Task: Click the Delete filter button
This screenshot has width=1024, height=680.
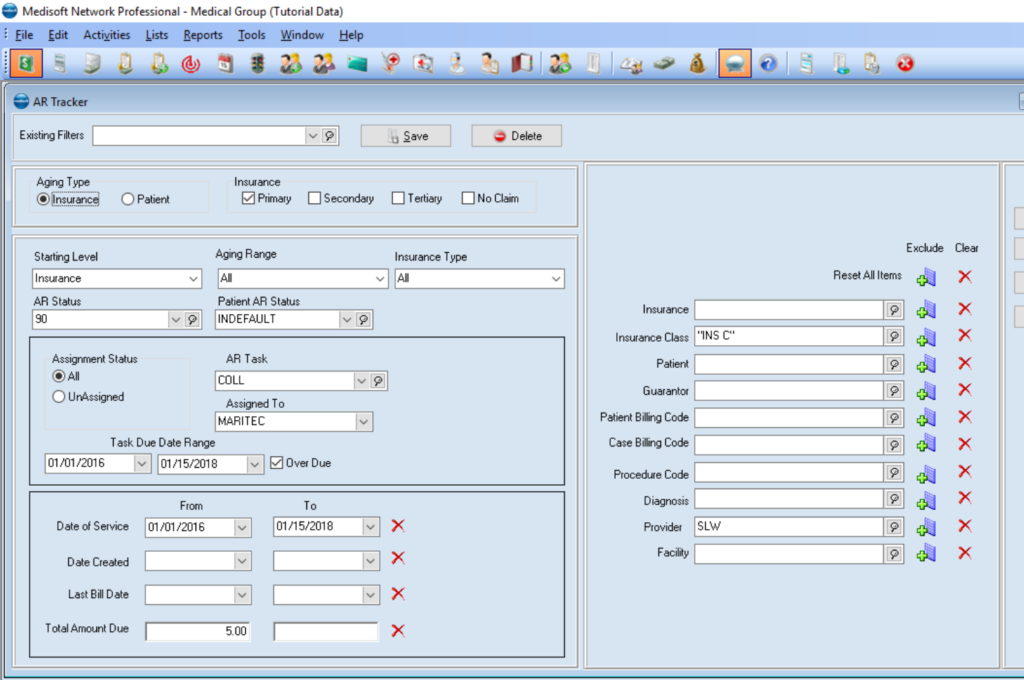Action: pos(517,136)
